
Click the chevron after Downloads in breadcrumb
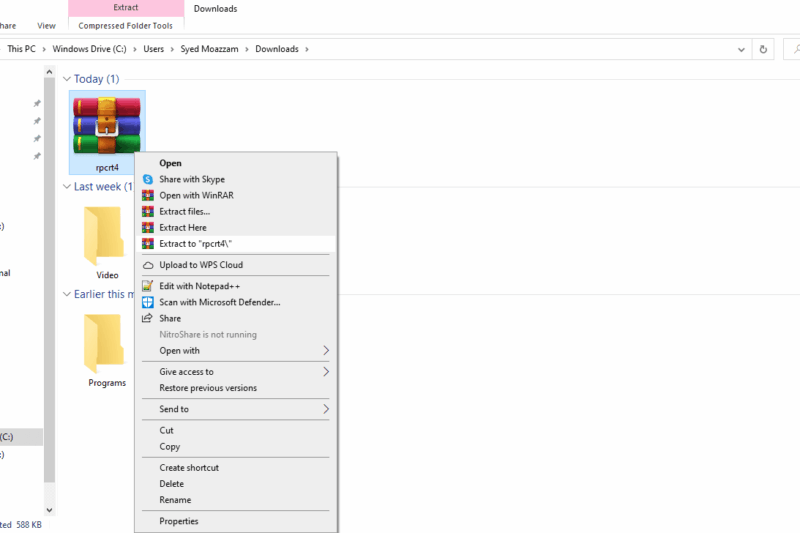pyautogui.click(x=307, y=49)
